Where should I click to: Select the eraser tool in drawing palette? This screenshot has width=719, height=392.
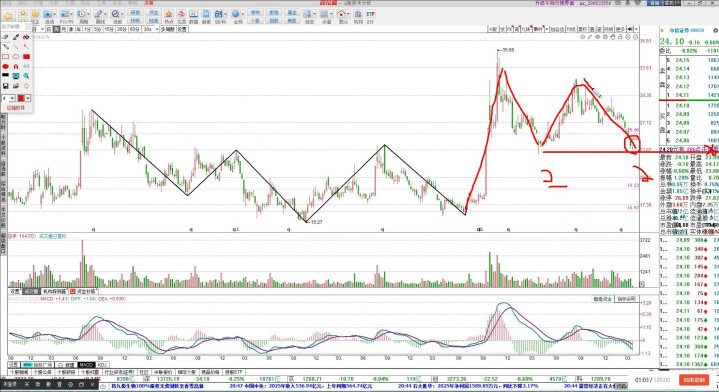[x=6, y=37]
